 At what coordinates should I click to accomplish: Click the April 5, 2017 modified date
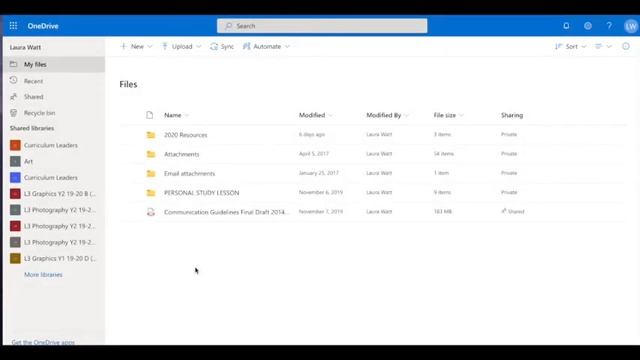pyautogui.click(x=313, y=153)
